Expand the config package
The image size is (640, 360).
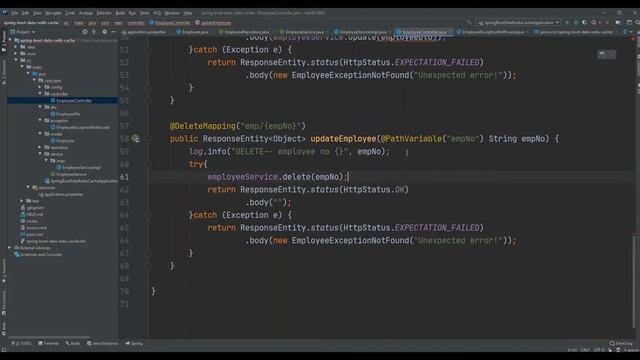point(40,87)
